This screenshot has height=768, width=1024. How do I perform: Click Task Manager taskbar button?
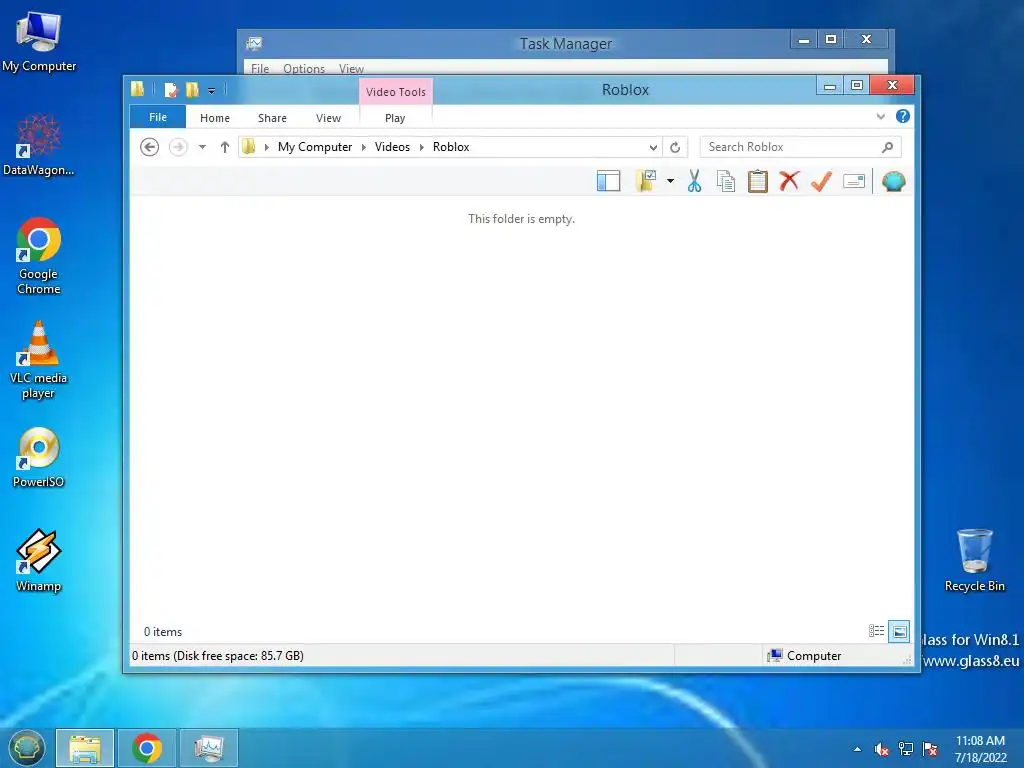pyautogui.click(x=209, y=748)
